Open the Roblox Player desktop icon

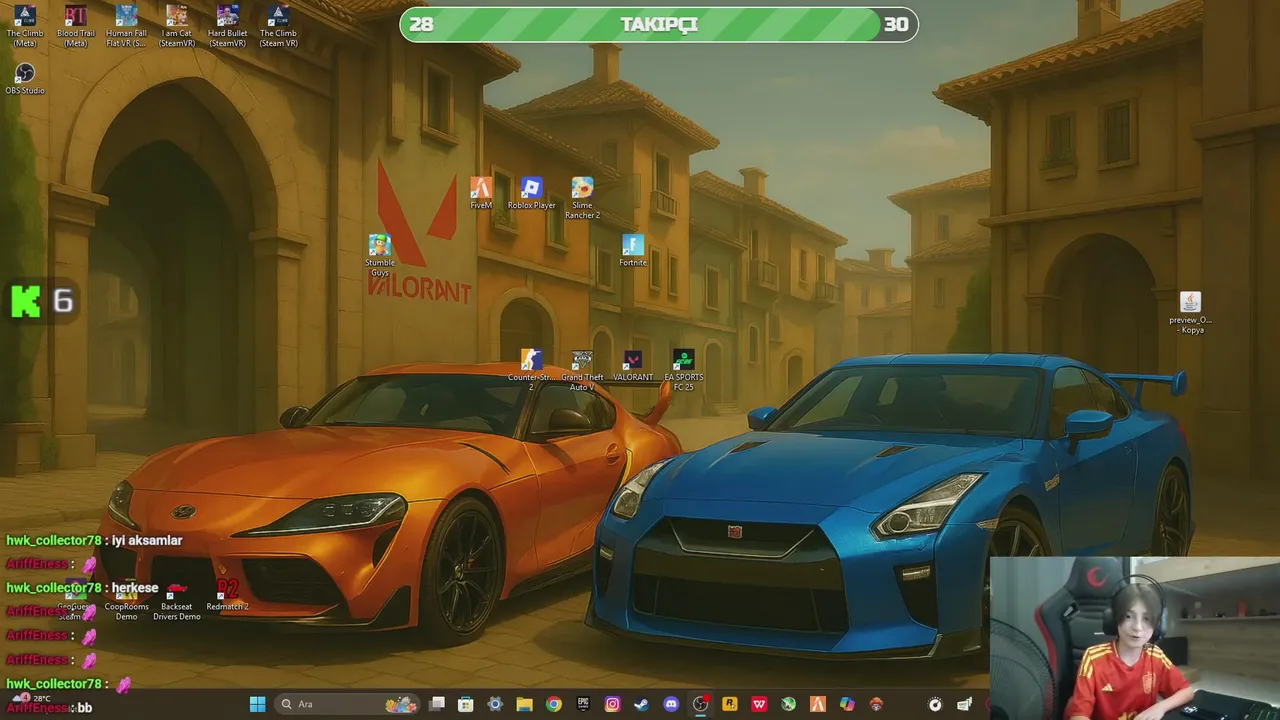pyautogui.click(x=531, y=193)
